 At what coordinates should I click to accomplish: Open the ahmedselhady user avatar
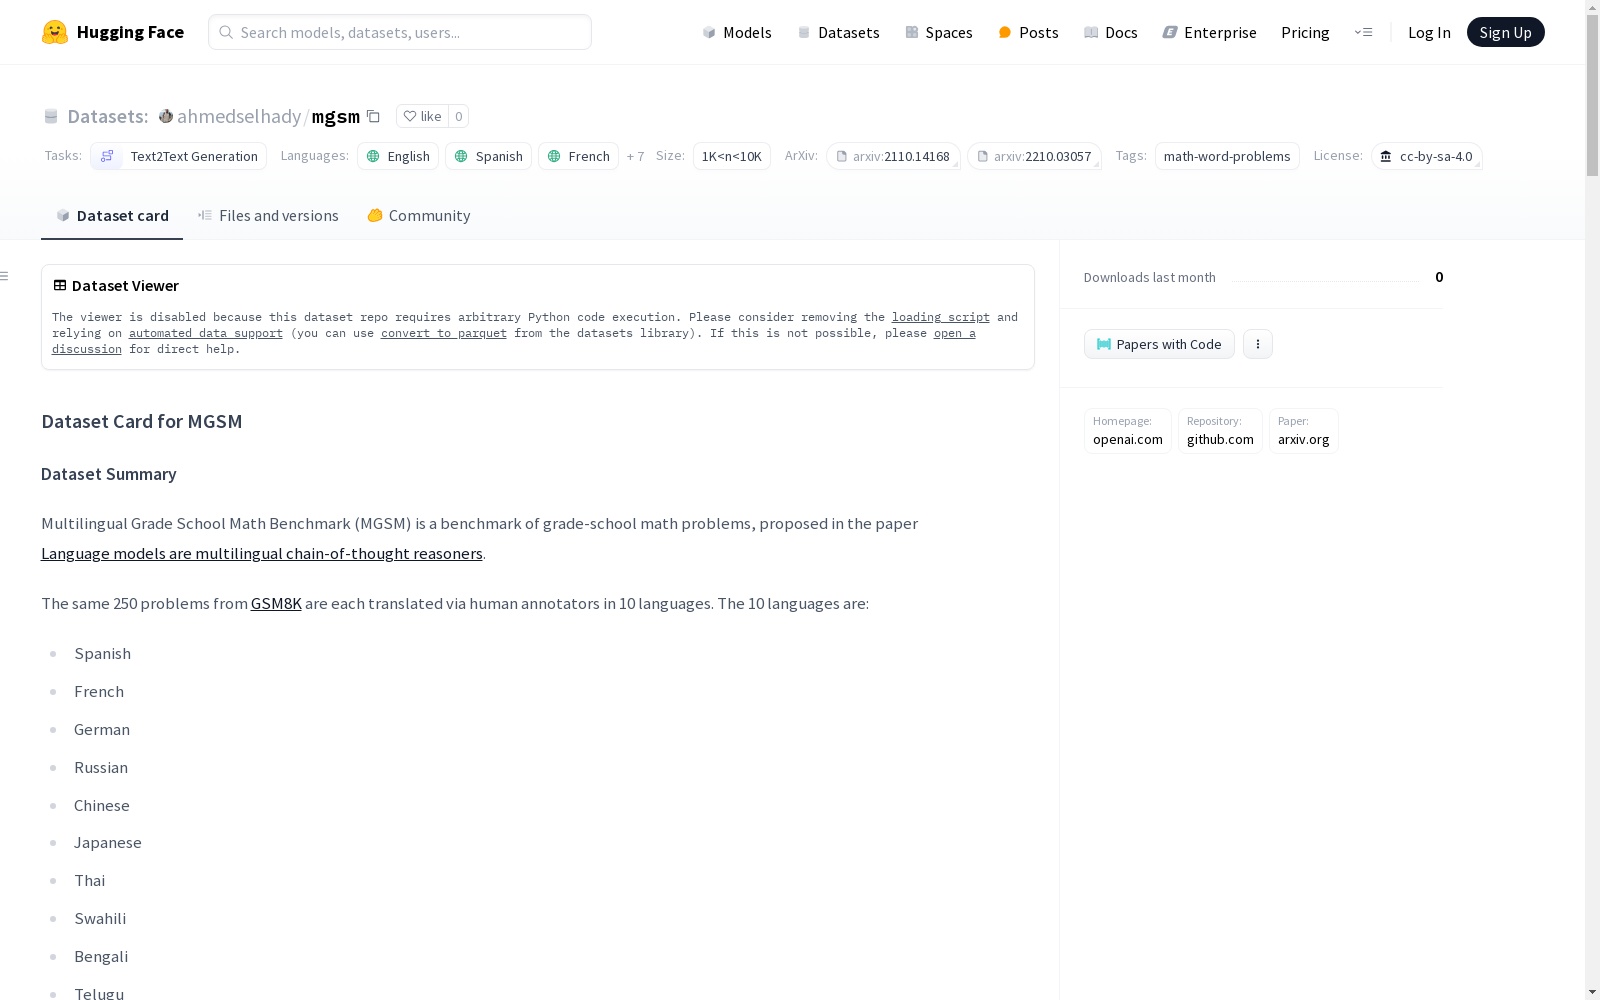point(166,116)
